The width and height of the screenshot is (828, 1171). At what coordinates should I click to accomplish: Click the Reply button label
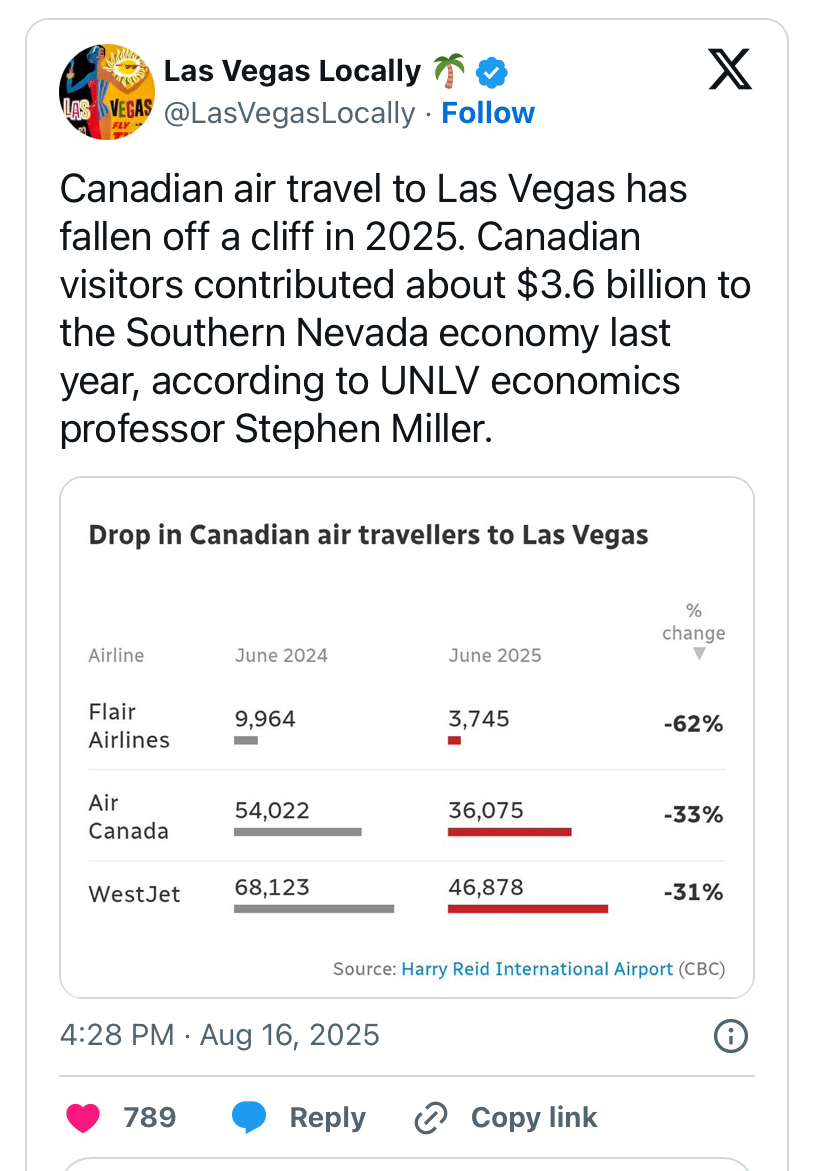tap(328, 1117)
